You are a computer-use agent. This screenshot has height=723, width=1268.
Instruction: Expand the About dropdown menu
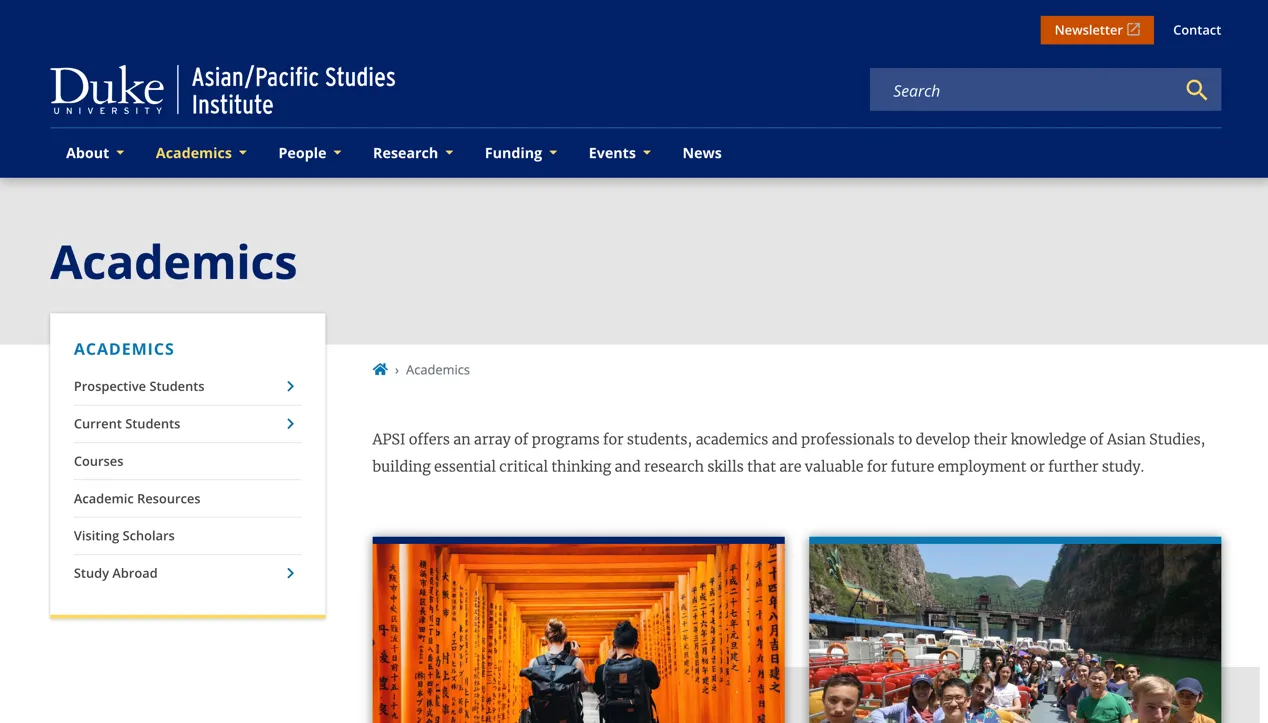95,153
